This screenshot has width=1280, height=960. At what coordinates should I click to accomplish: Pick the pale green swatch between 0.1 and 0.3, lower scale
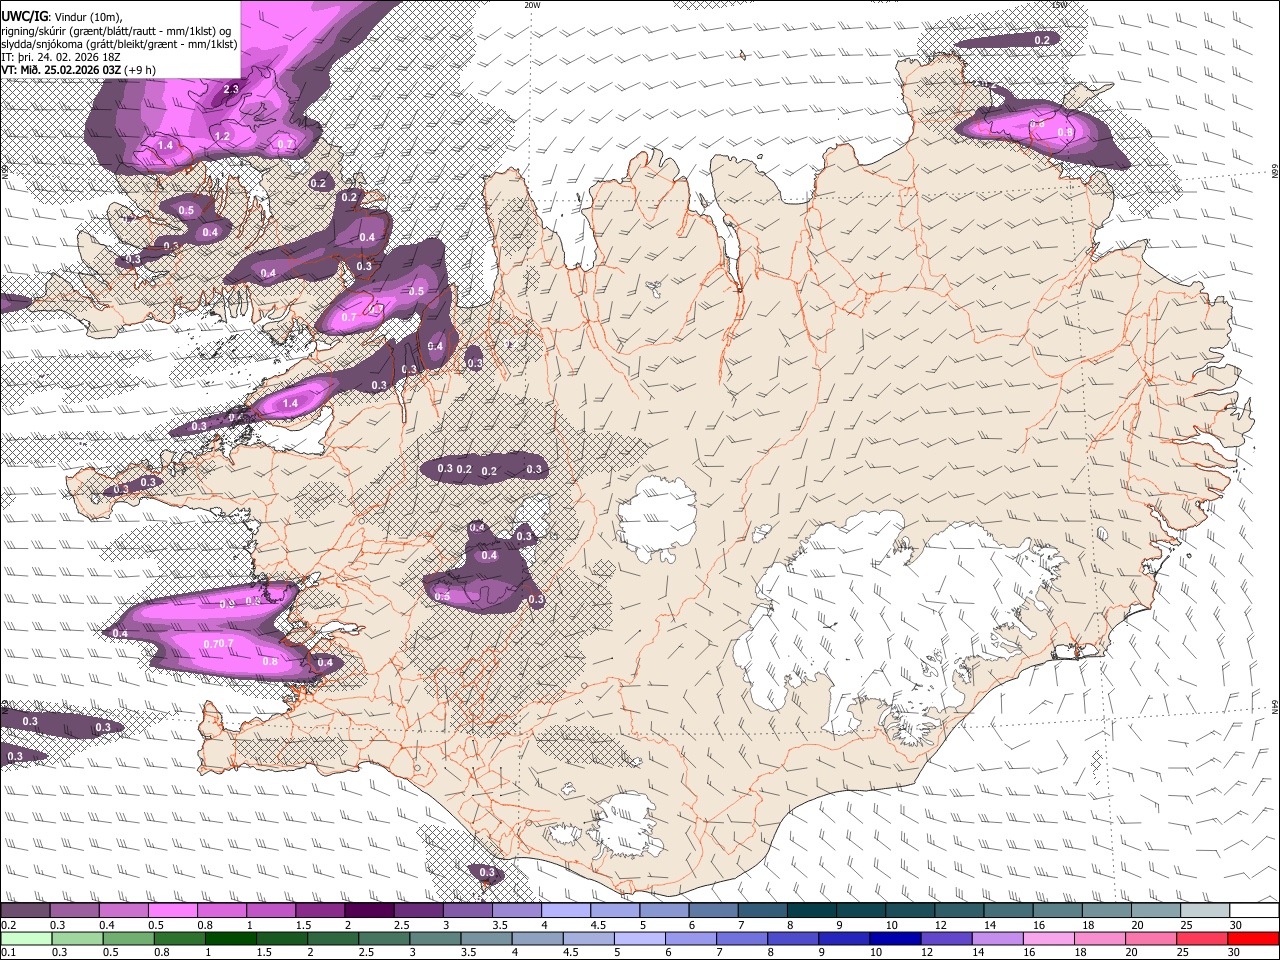coord(26,939)
